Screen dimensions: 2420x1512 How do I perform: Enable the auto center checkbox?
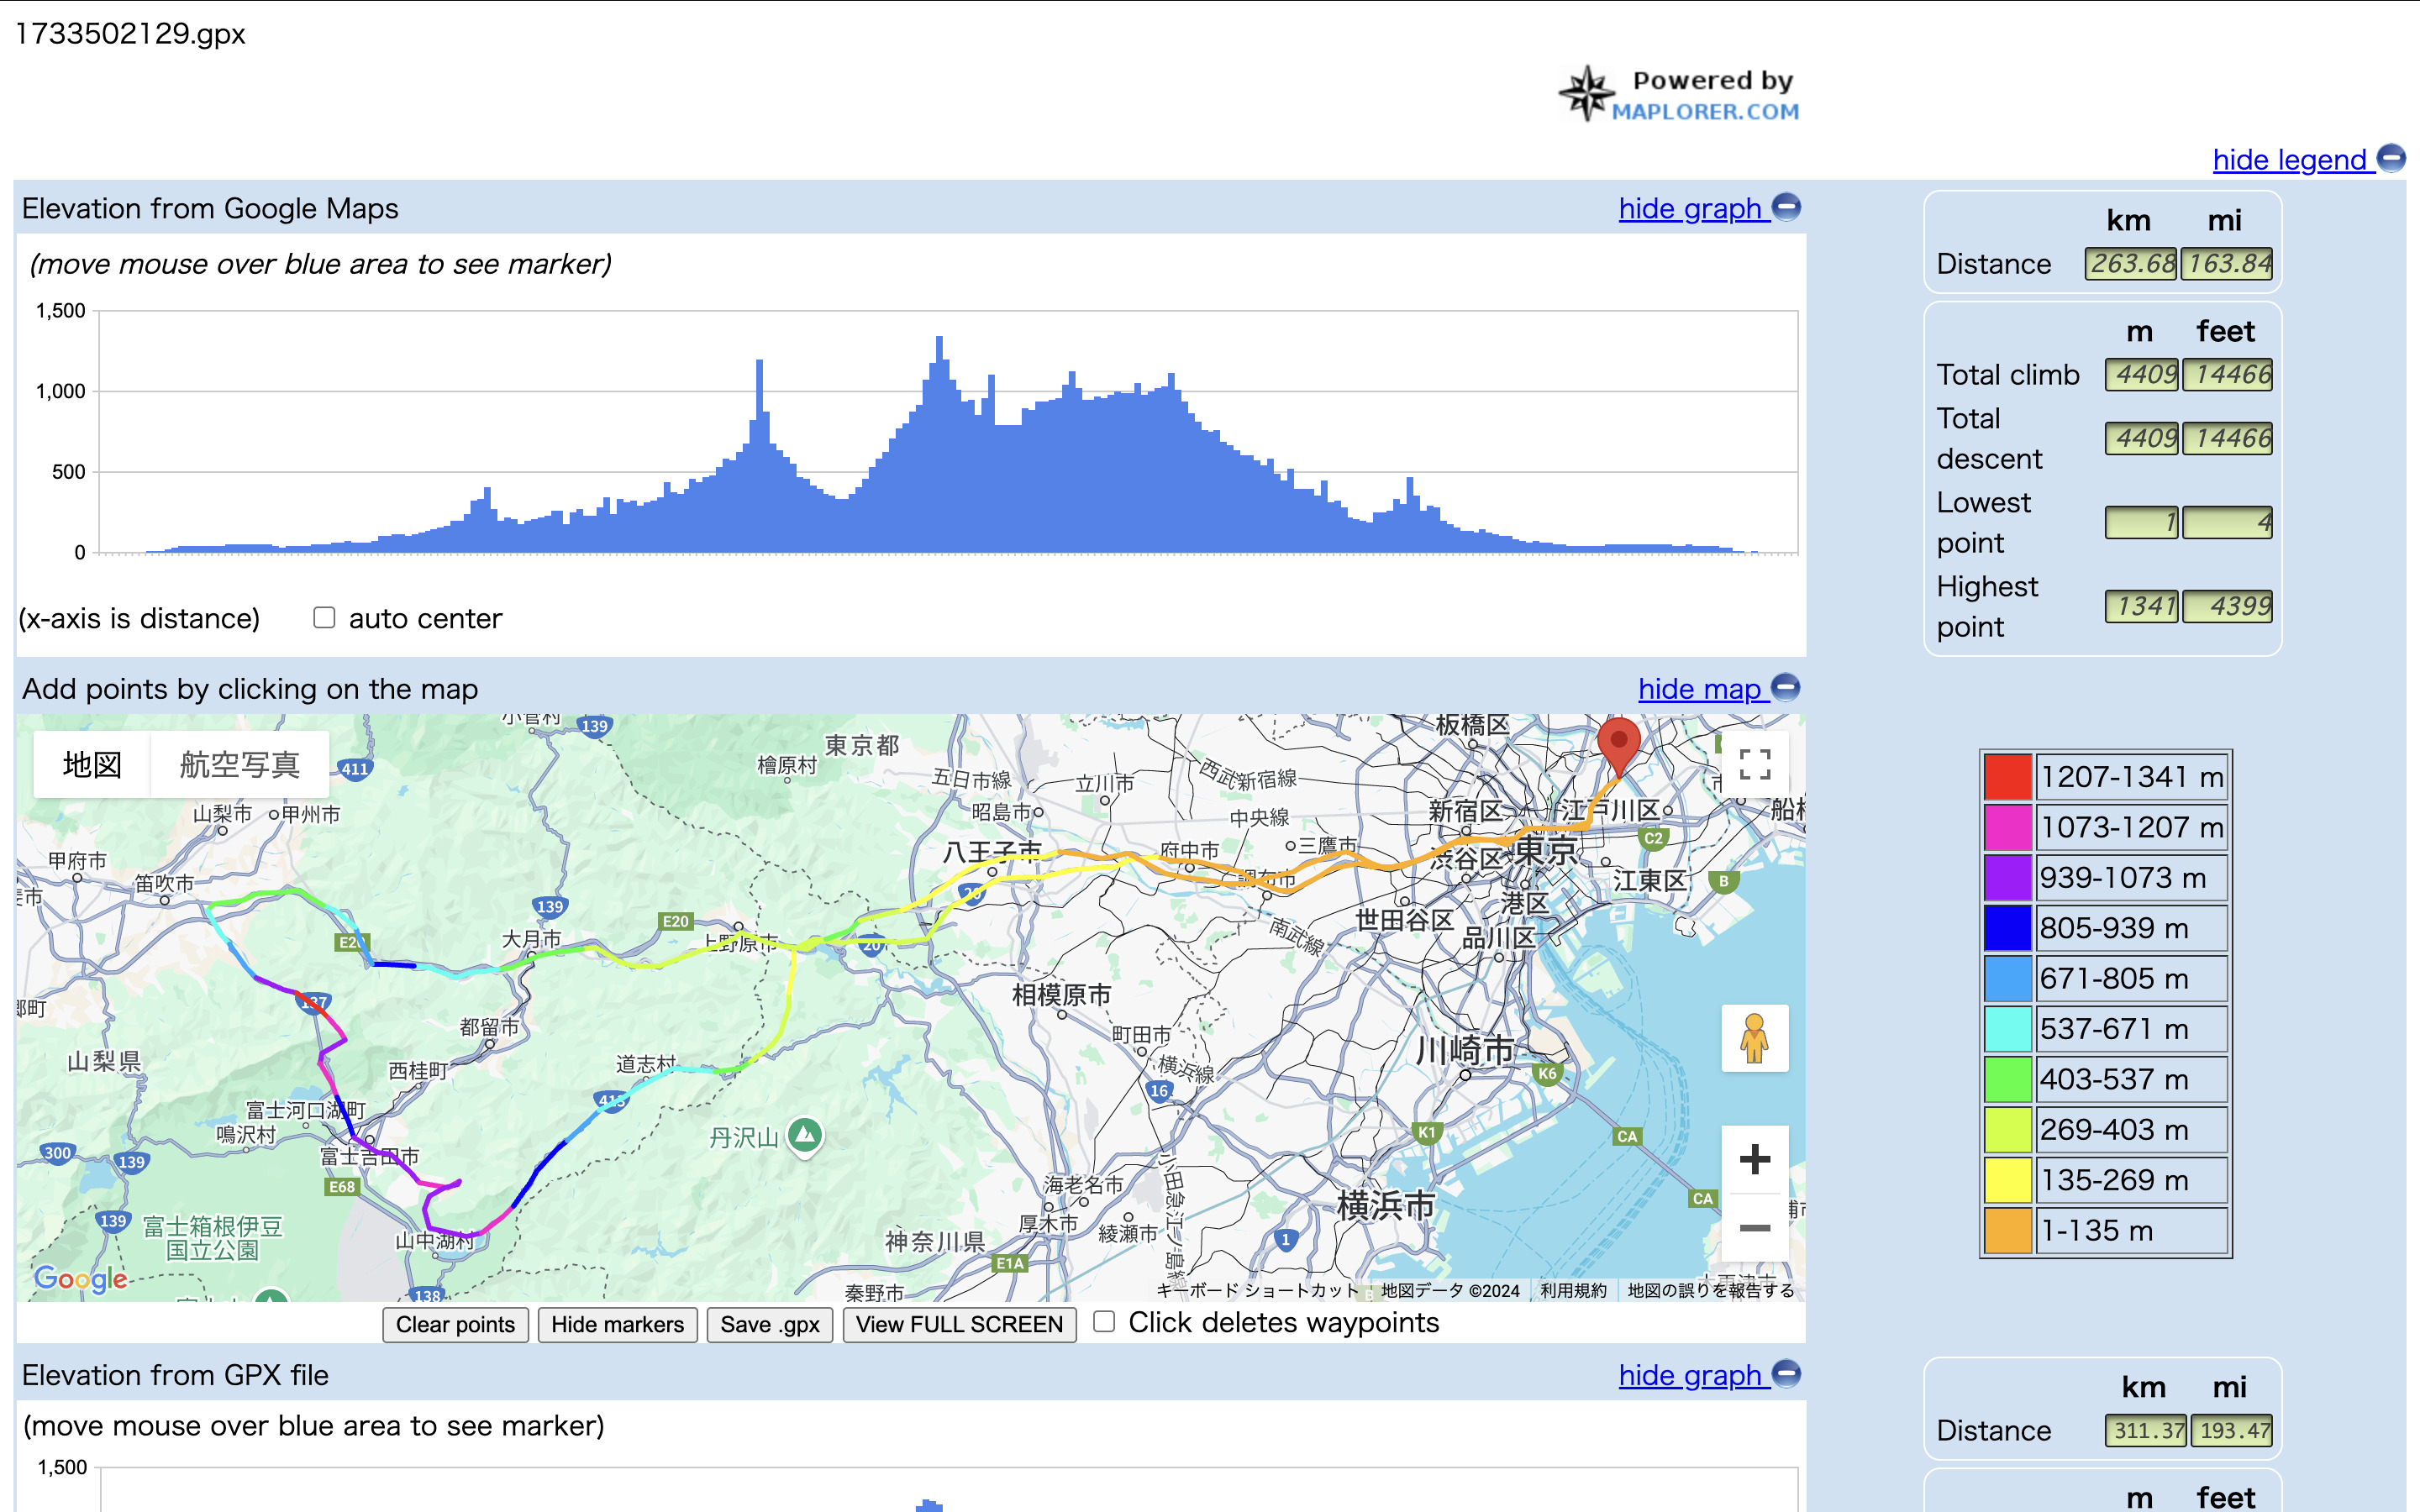point(324,618)
